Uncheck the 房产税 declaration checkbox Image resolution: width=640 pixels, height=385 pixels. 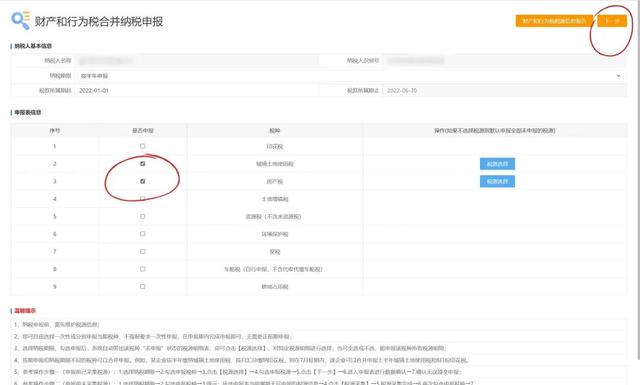[x=142, y=181]
